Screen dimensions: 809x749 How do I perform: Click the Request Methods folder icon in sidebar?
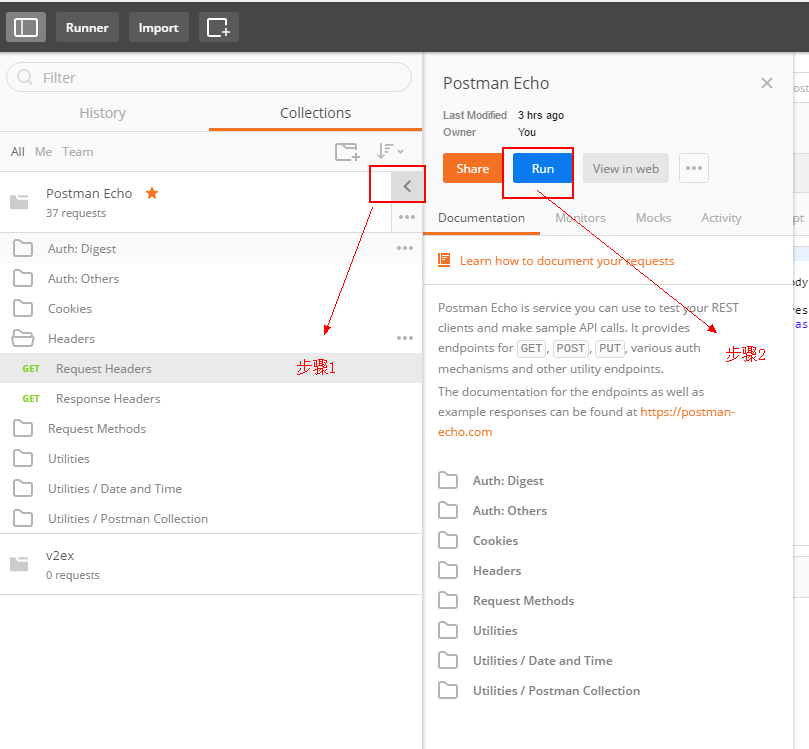point(23,428)
